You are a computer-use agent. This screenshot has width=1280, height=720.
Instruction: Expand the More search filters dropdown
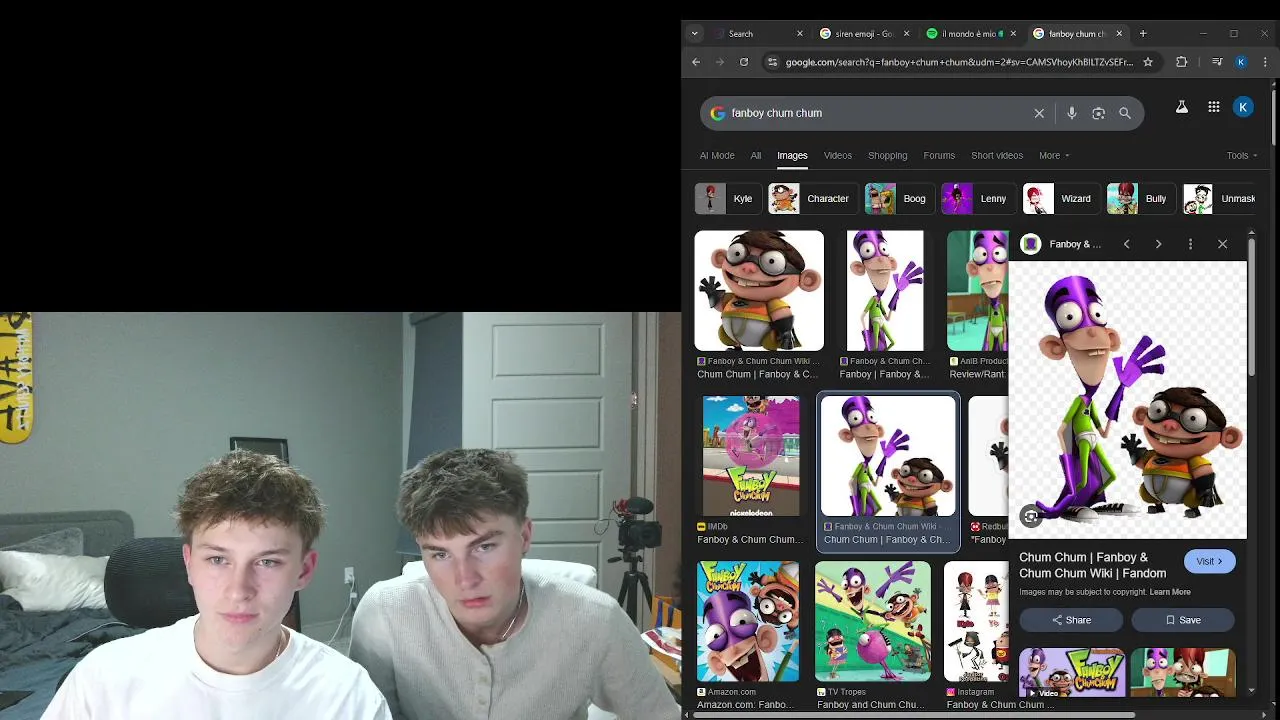pos(1054,156)
